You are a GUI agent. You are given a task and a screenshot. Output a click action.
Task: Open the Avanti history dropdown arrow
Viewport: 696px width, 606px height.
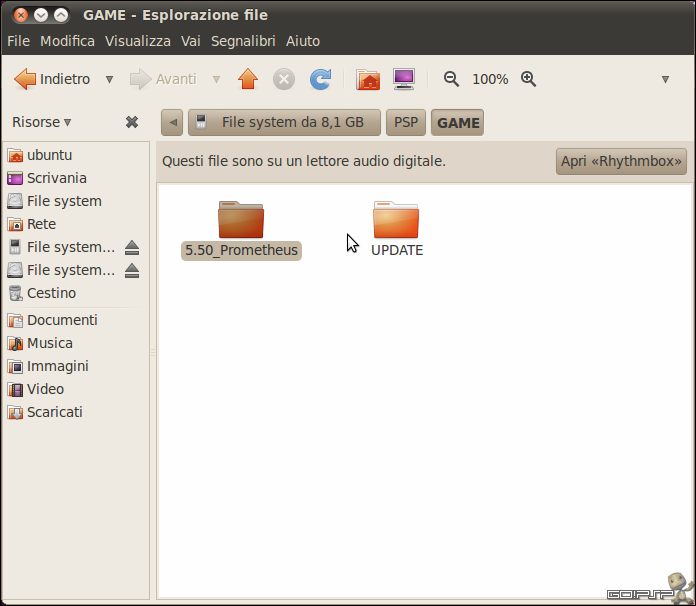point(216,79)
